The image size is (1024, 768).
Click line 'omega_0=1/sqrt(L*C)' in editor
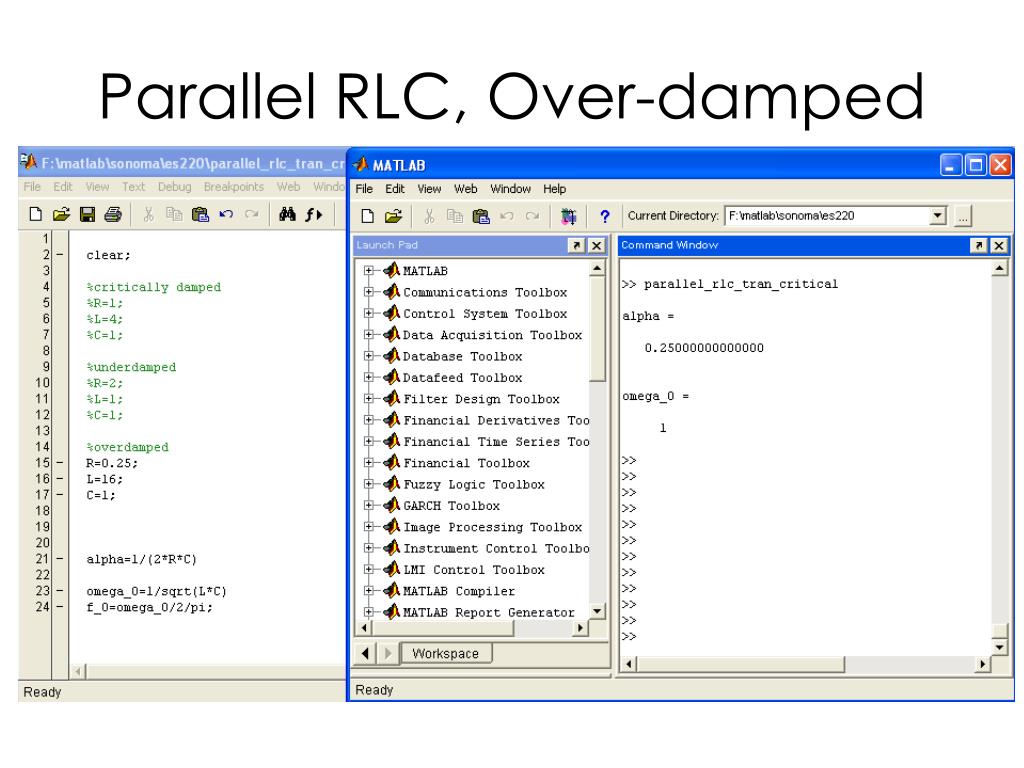pos(156,591)
